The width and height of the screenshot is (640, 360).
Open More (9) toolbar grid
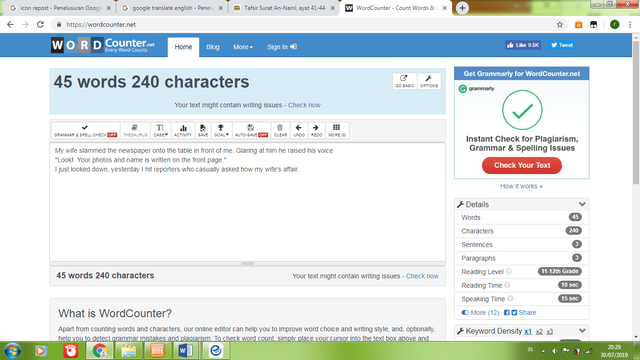pos(337,131)
